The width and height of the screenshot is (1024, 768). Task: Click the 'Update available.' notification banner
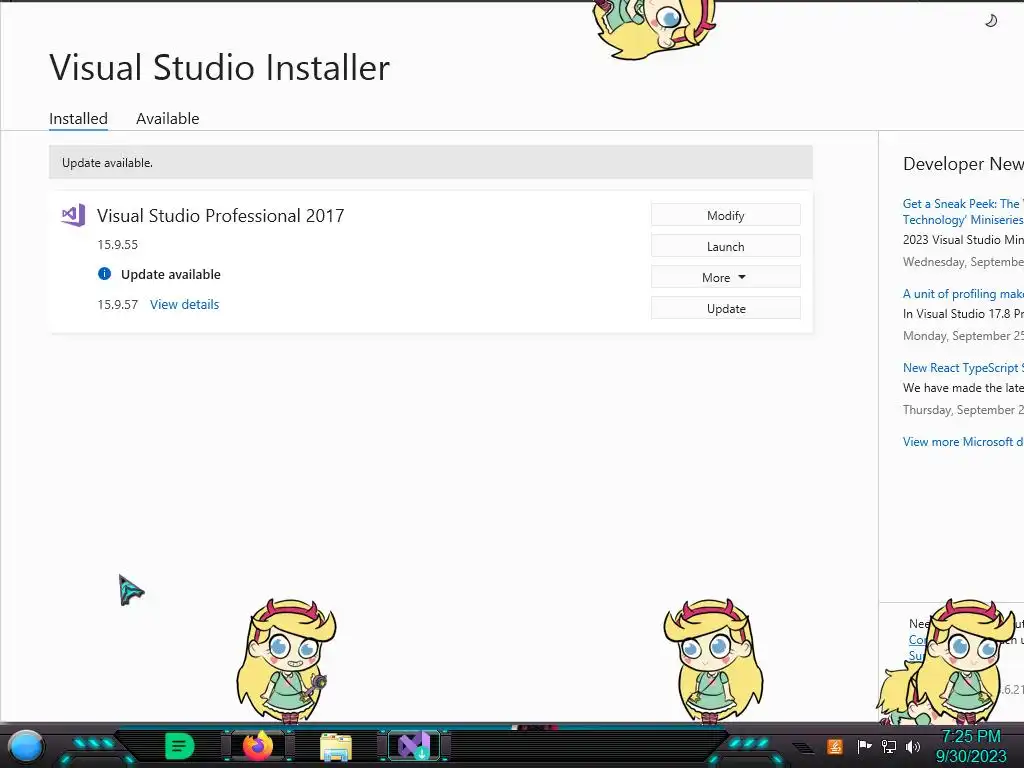[x=431, y=163]
